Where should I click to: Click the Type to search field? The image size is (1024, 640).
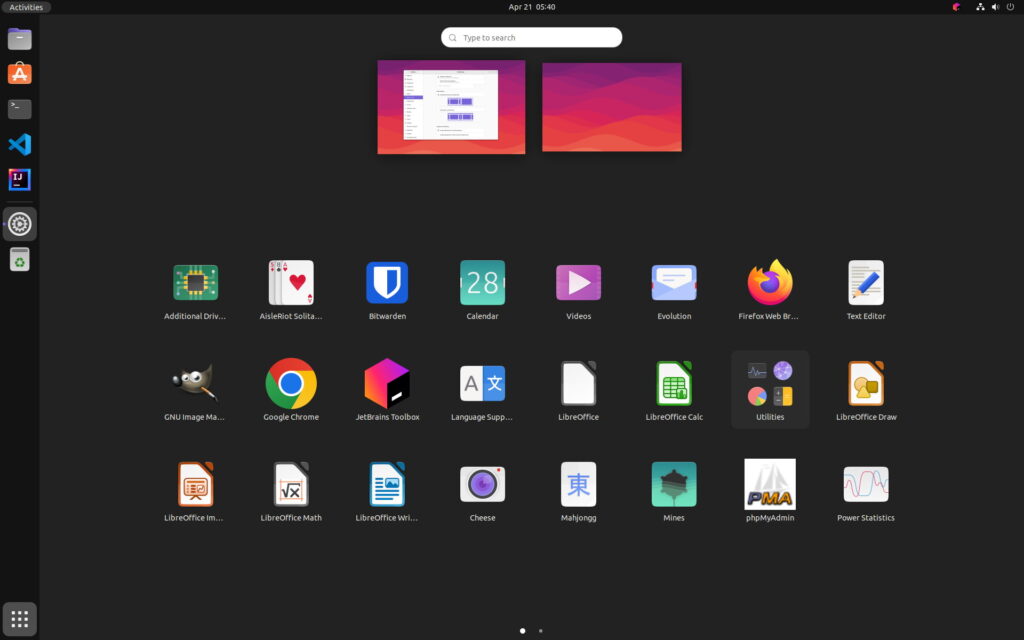[x=531, y=38]
